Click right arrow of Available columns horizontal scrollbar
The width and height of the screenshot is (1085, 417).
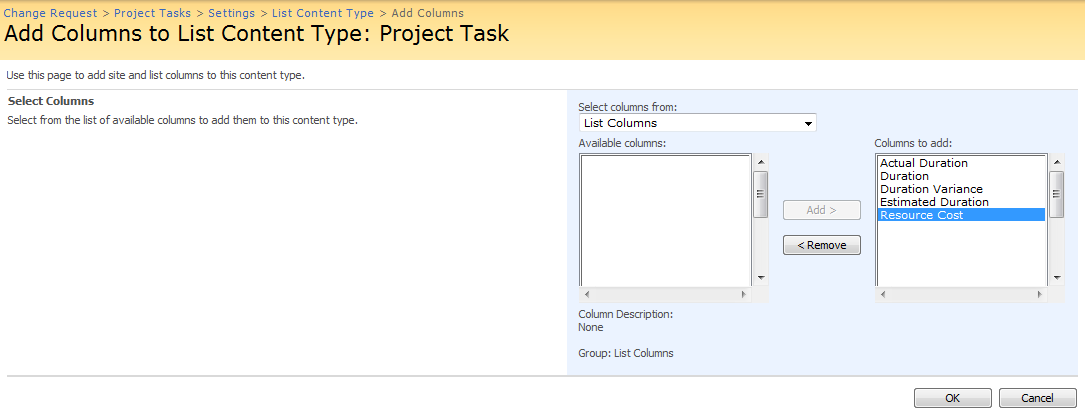click(x=744, y=295)
